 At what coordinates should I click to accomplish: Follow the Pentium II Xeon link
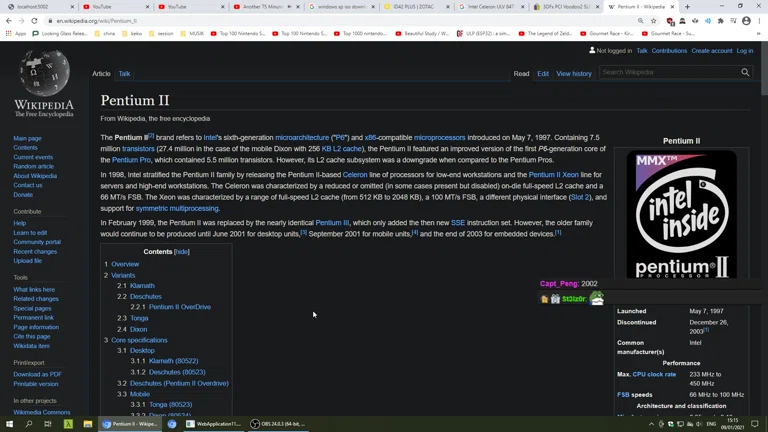(553, 175)
